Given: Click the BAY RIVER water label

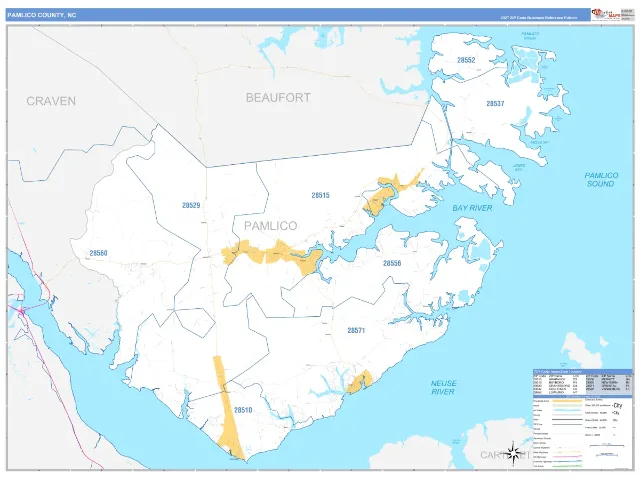Looking at the screenshot, I should click(x=472, y=208).
